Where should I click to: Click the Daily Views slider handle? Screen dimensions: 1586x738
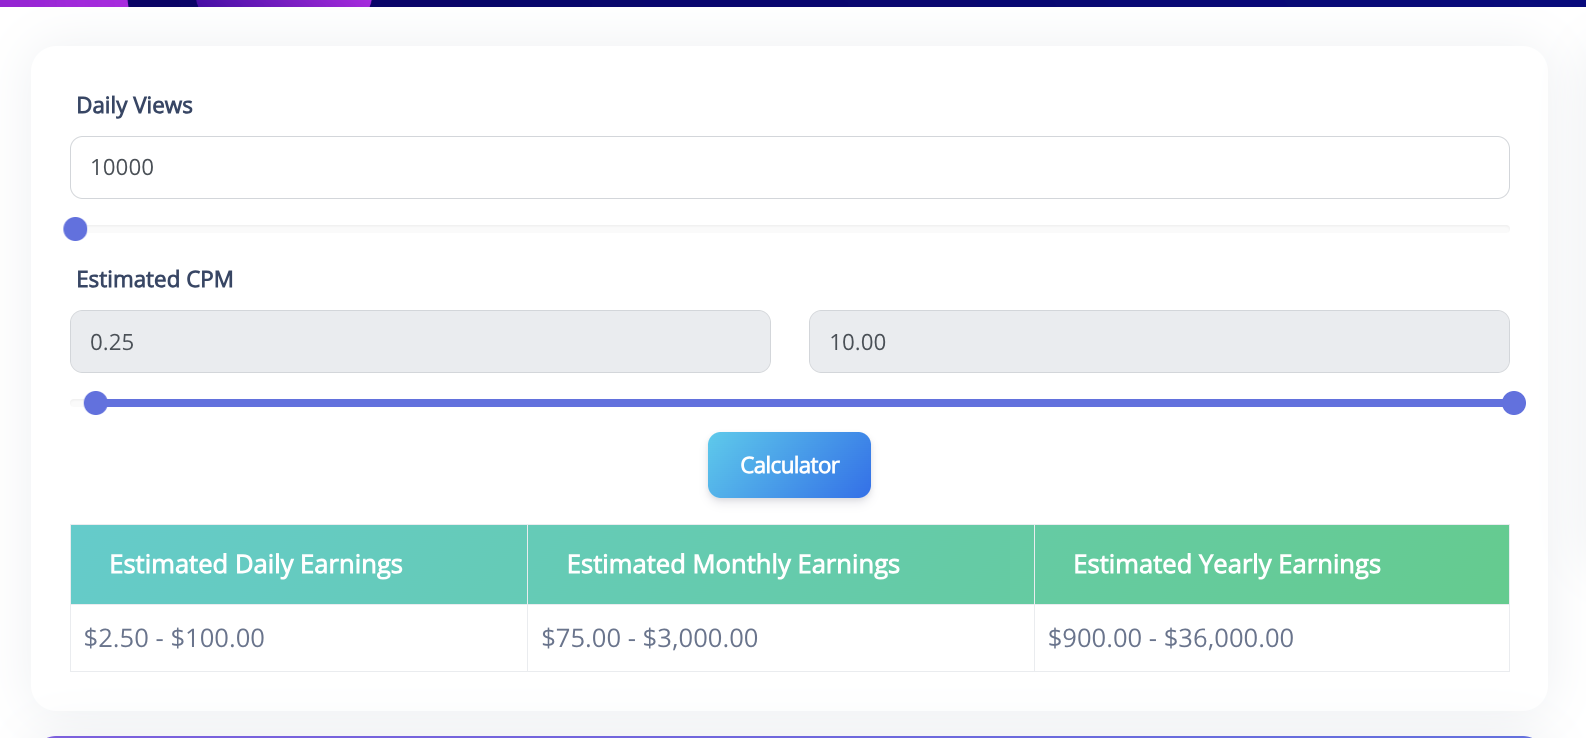[75, 229]
